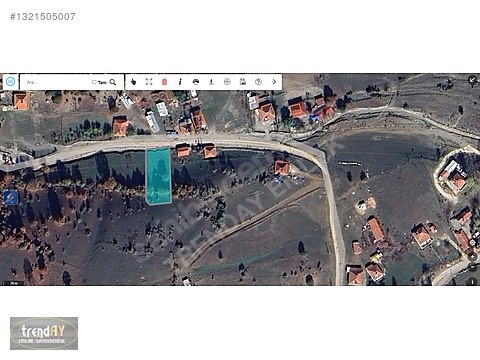
Task: Click the map image export icon
Action: pyautogui.click(x=243, y=82)
